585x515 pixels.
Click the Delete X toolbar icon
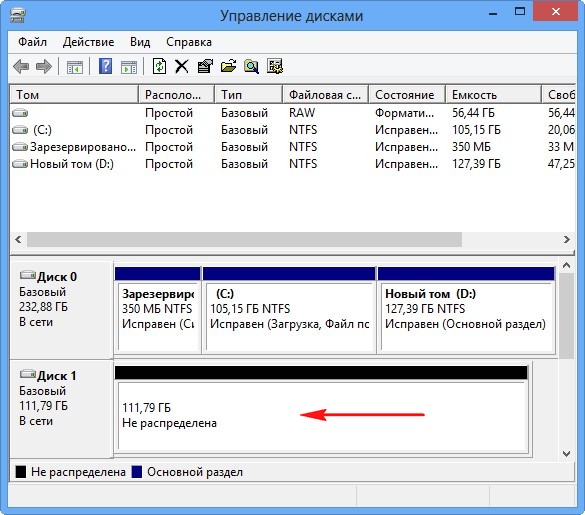(182, 67)
